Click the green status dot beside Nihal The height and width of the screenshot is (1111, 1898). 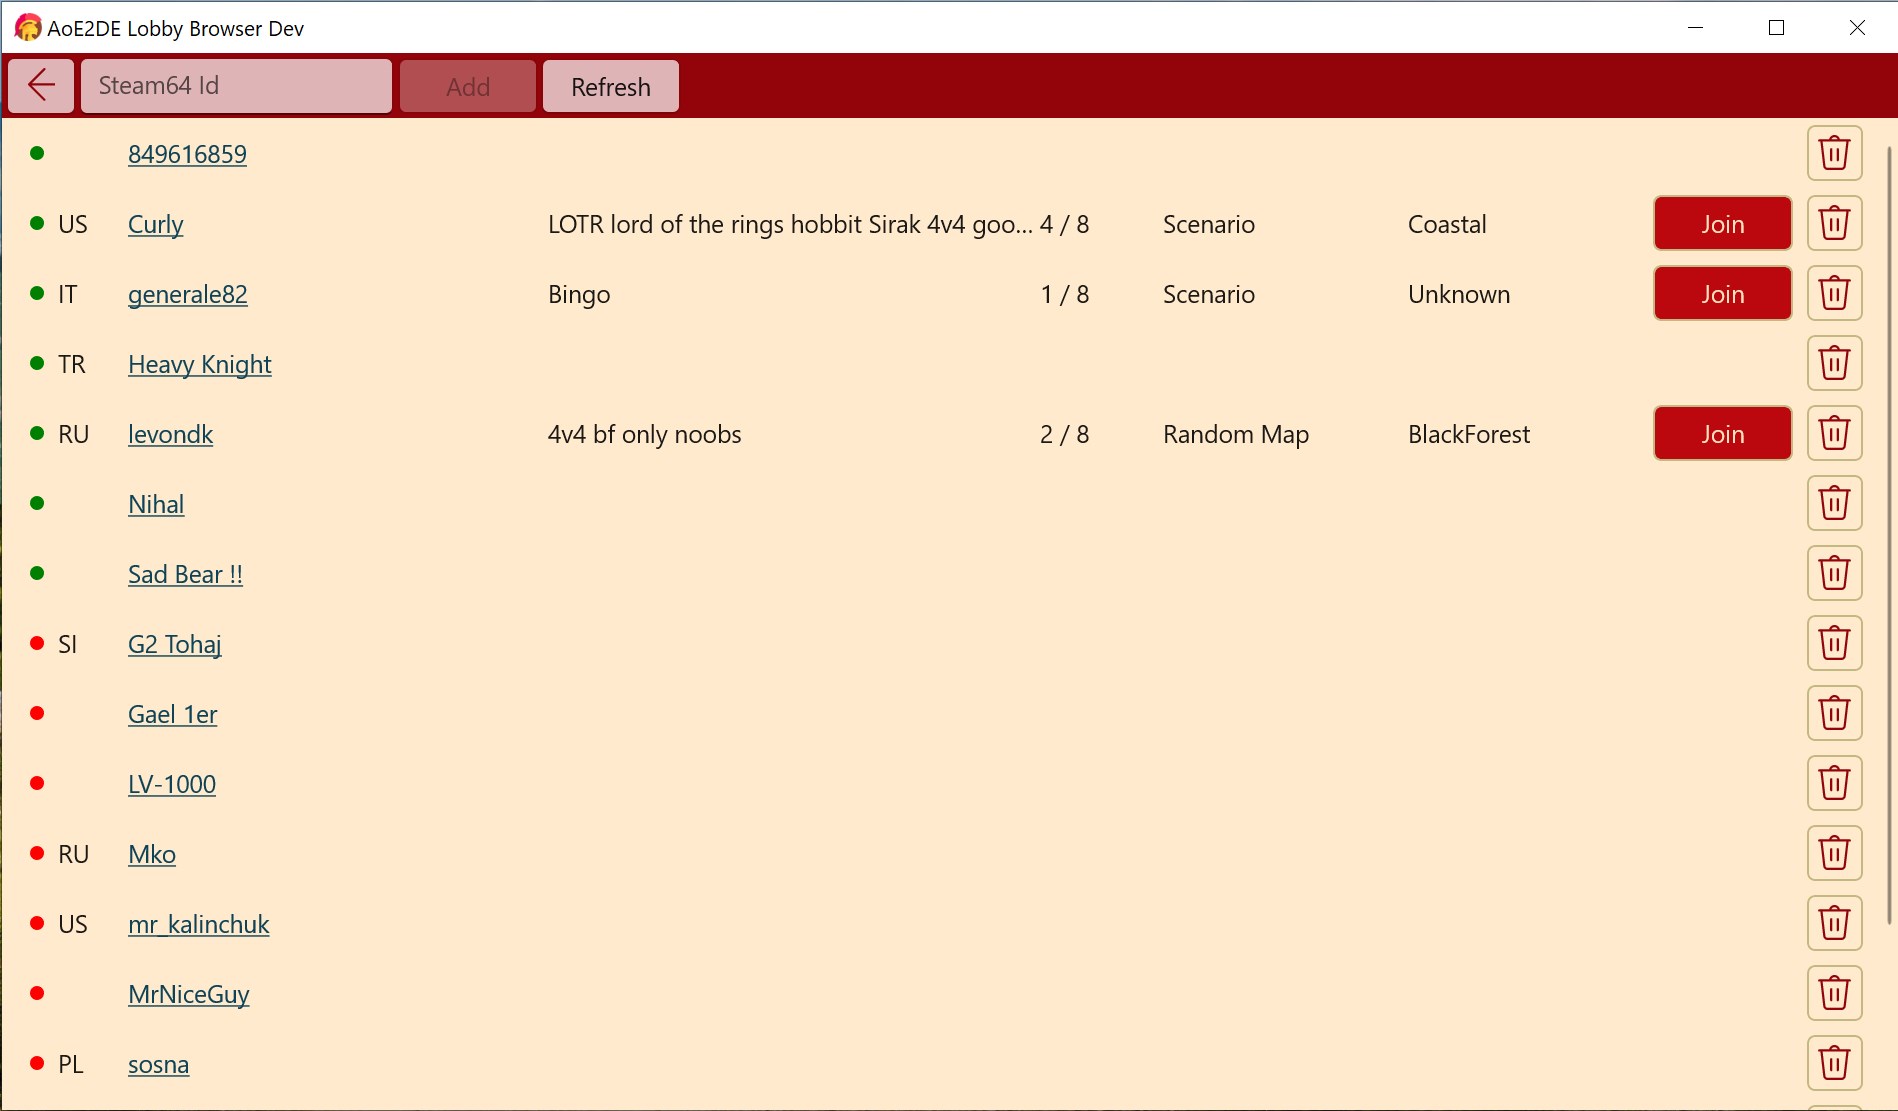tap(37, 503)
